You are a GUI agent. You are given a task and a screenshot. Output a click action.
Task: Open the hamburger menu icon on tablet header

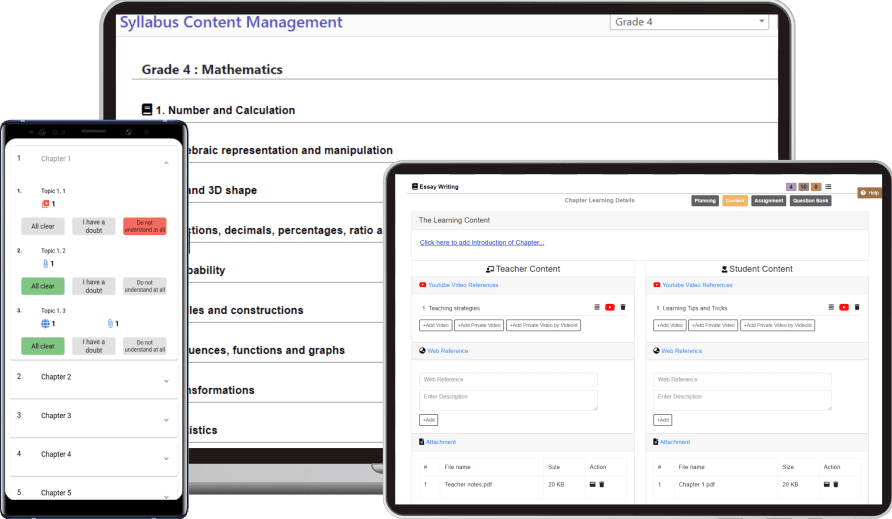tap(828, 187)
